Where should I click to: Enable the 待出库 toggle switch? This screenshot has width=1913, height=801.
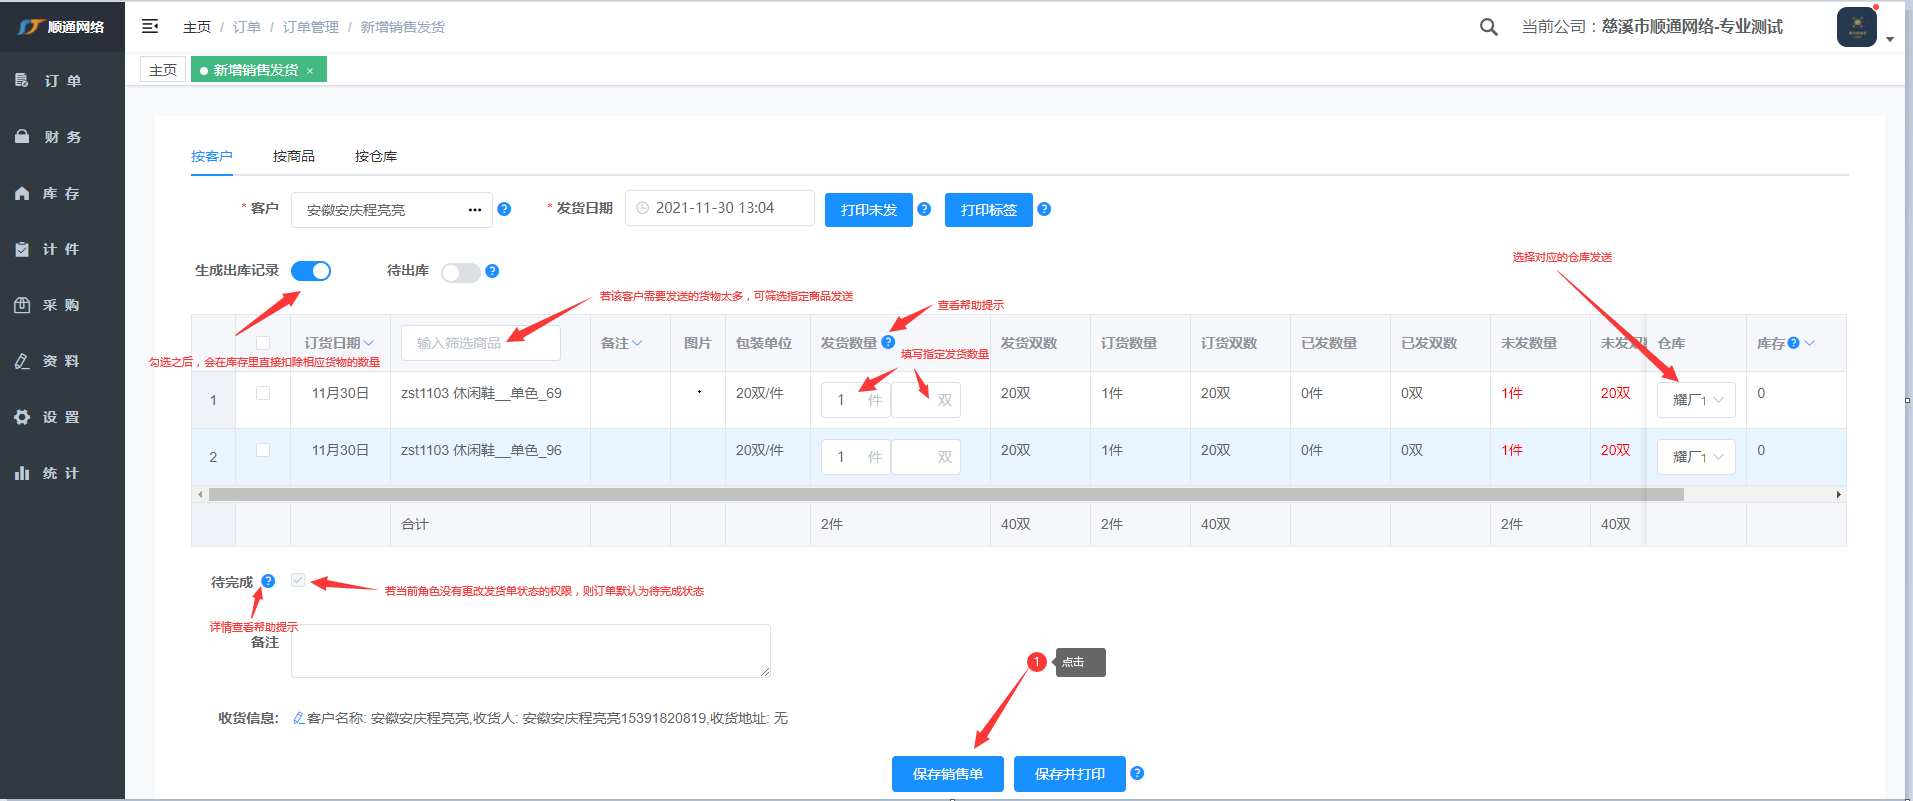point(461,272)
